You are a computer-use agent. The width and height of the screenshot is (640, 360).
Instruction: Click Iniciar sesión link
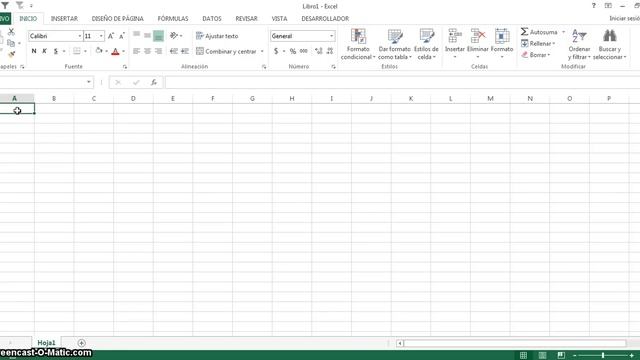point(624,19)
